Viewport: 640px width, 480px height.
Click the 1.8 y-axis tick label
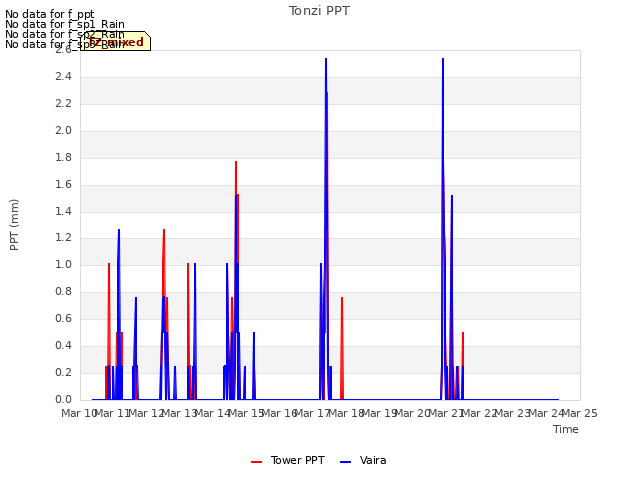63,158
